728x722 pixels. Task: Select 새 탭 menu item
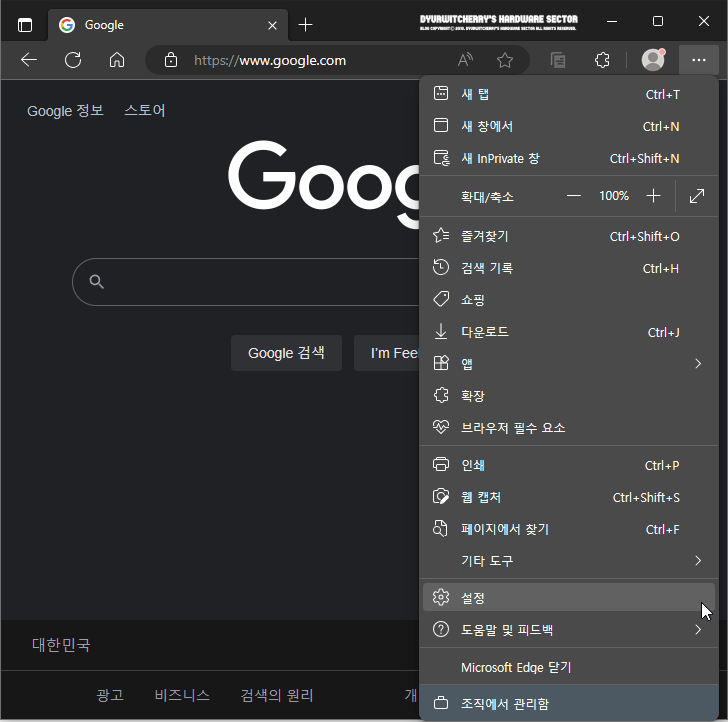[569, 94]
